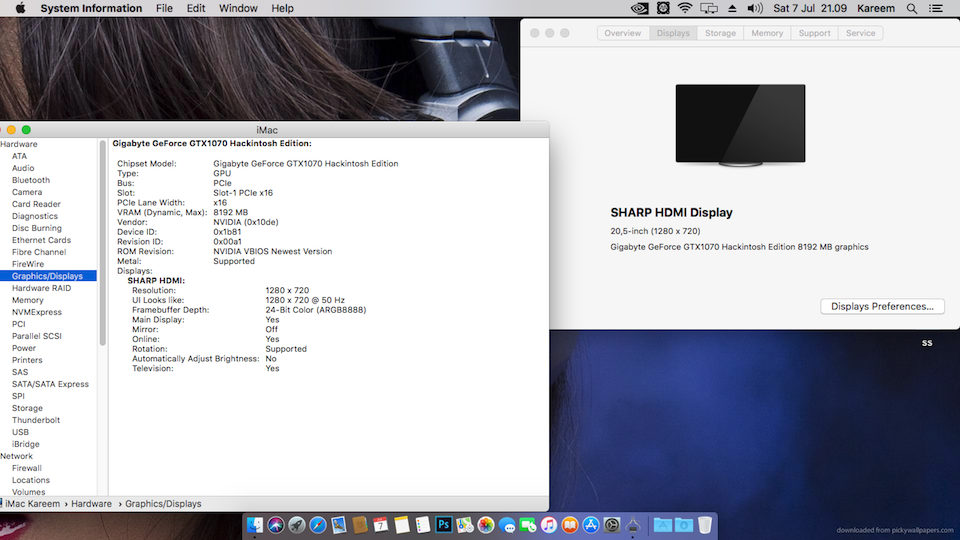
Task: Click Hardware in the bottom path bar
Action: point(92,504)
